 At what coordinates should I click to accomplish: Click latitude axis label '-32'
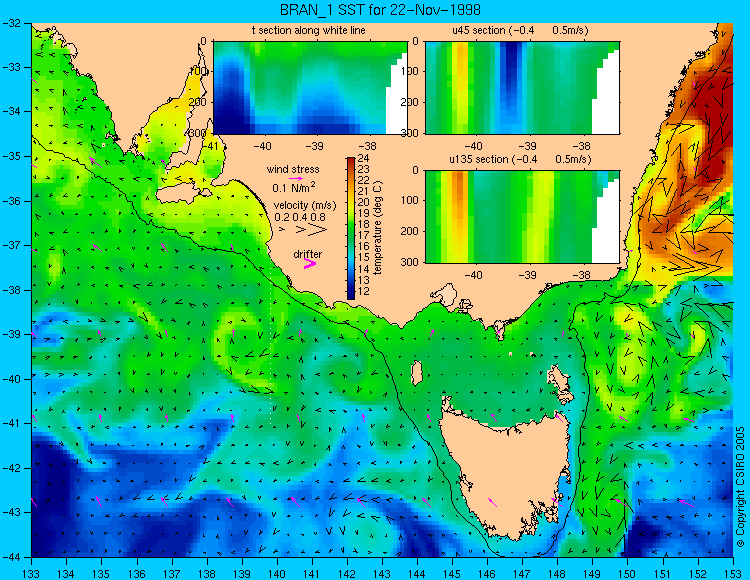point(12,23)
